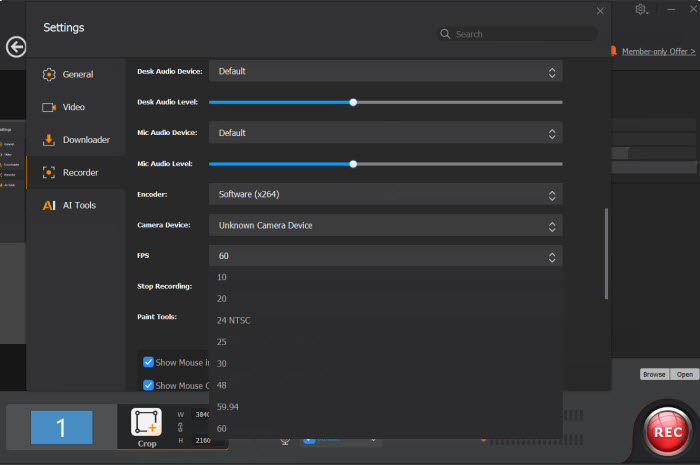The height and width of the screenshot is (465, 700).
Task: Click the Video camera icon in sidebar
Action: coord(49,108)
